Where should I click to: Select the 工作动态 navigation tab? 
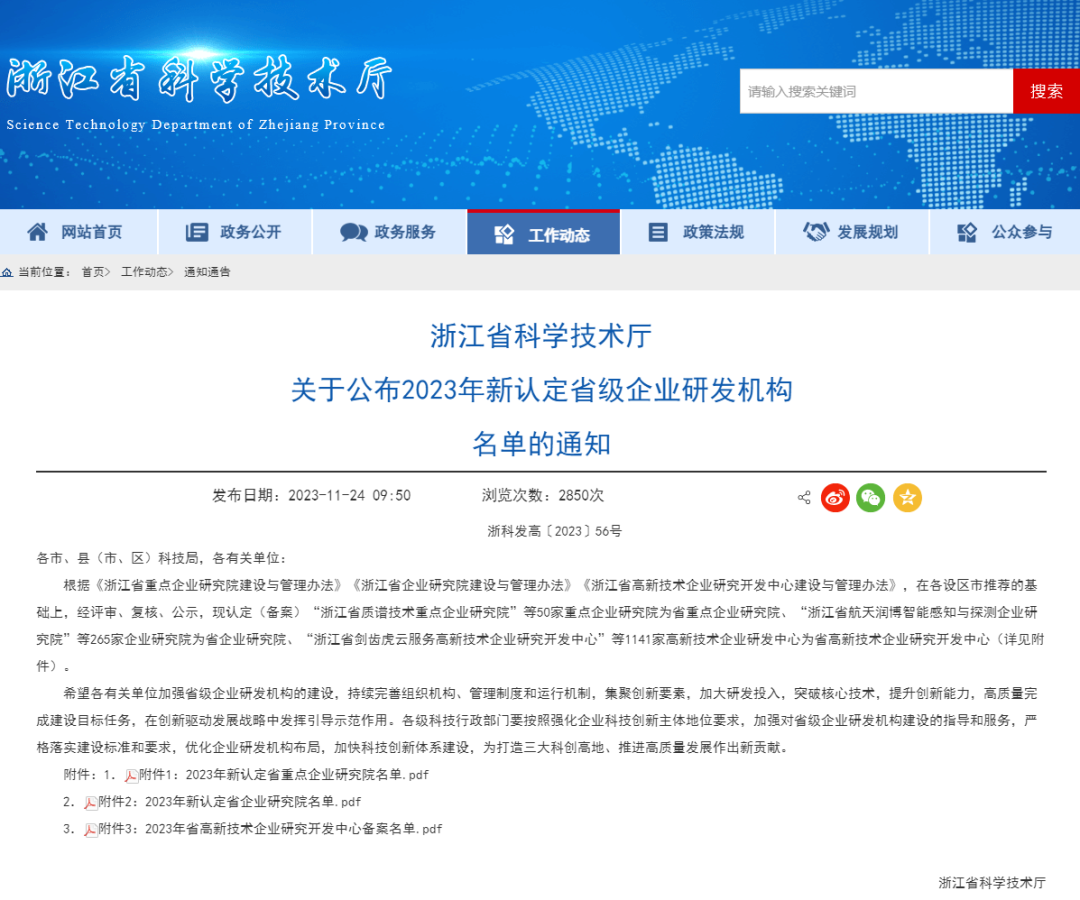pyautogui.click(x=544, y=234)
